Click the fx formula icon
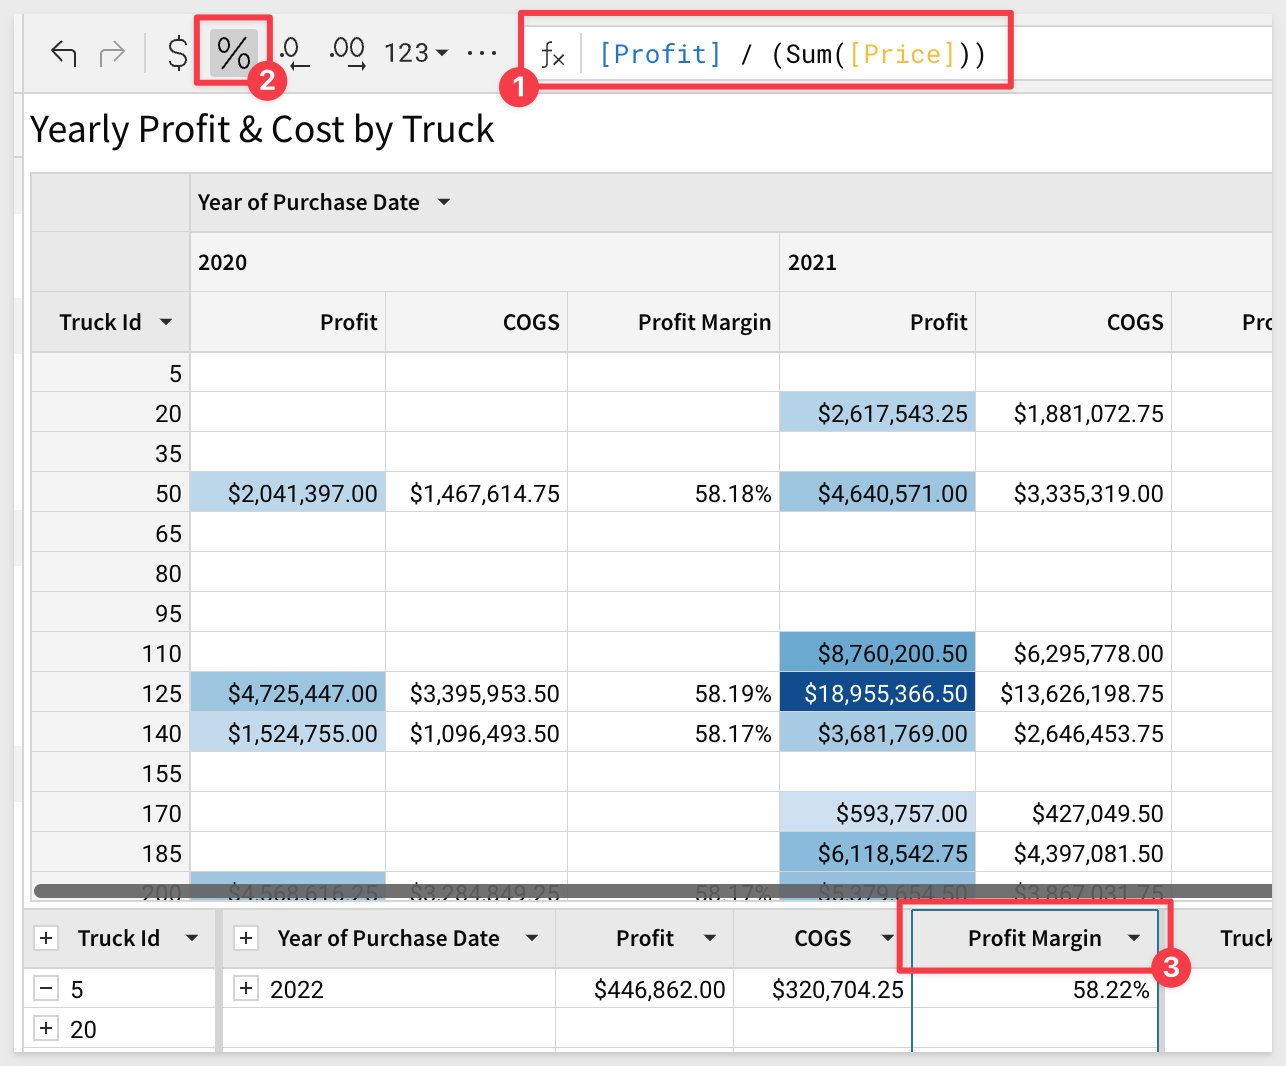This screenshot has width=1286, height=1066. tap(552, 55)
